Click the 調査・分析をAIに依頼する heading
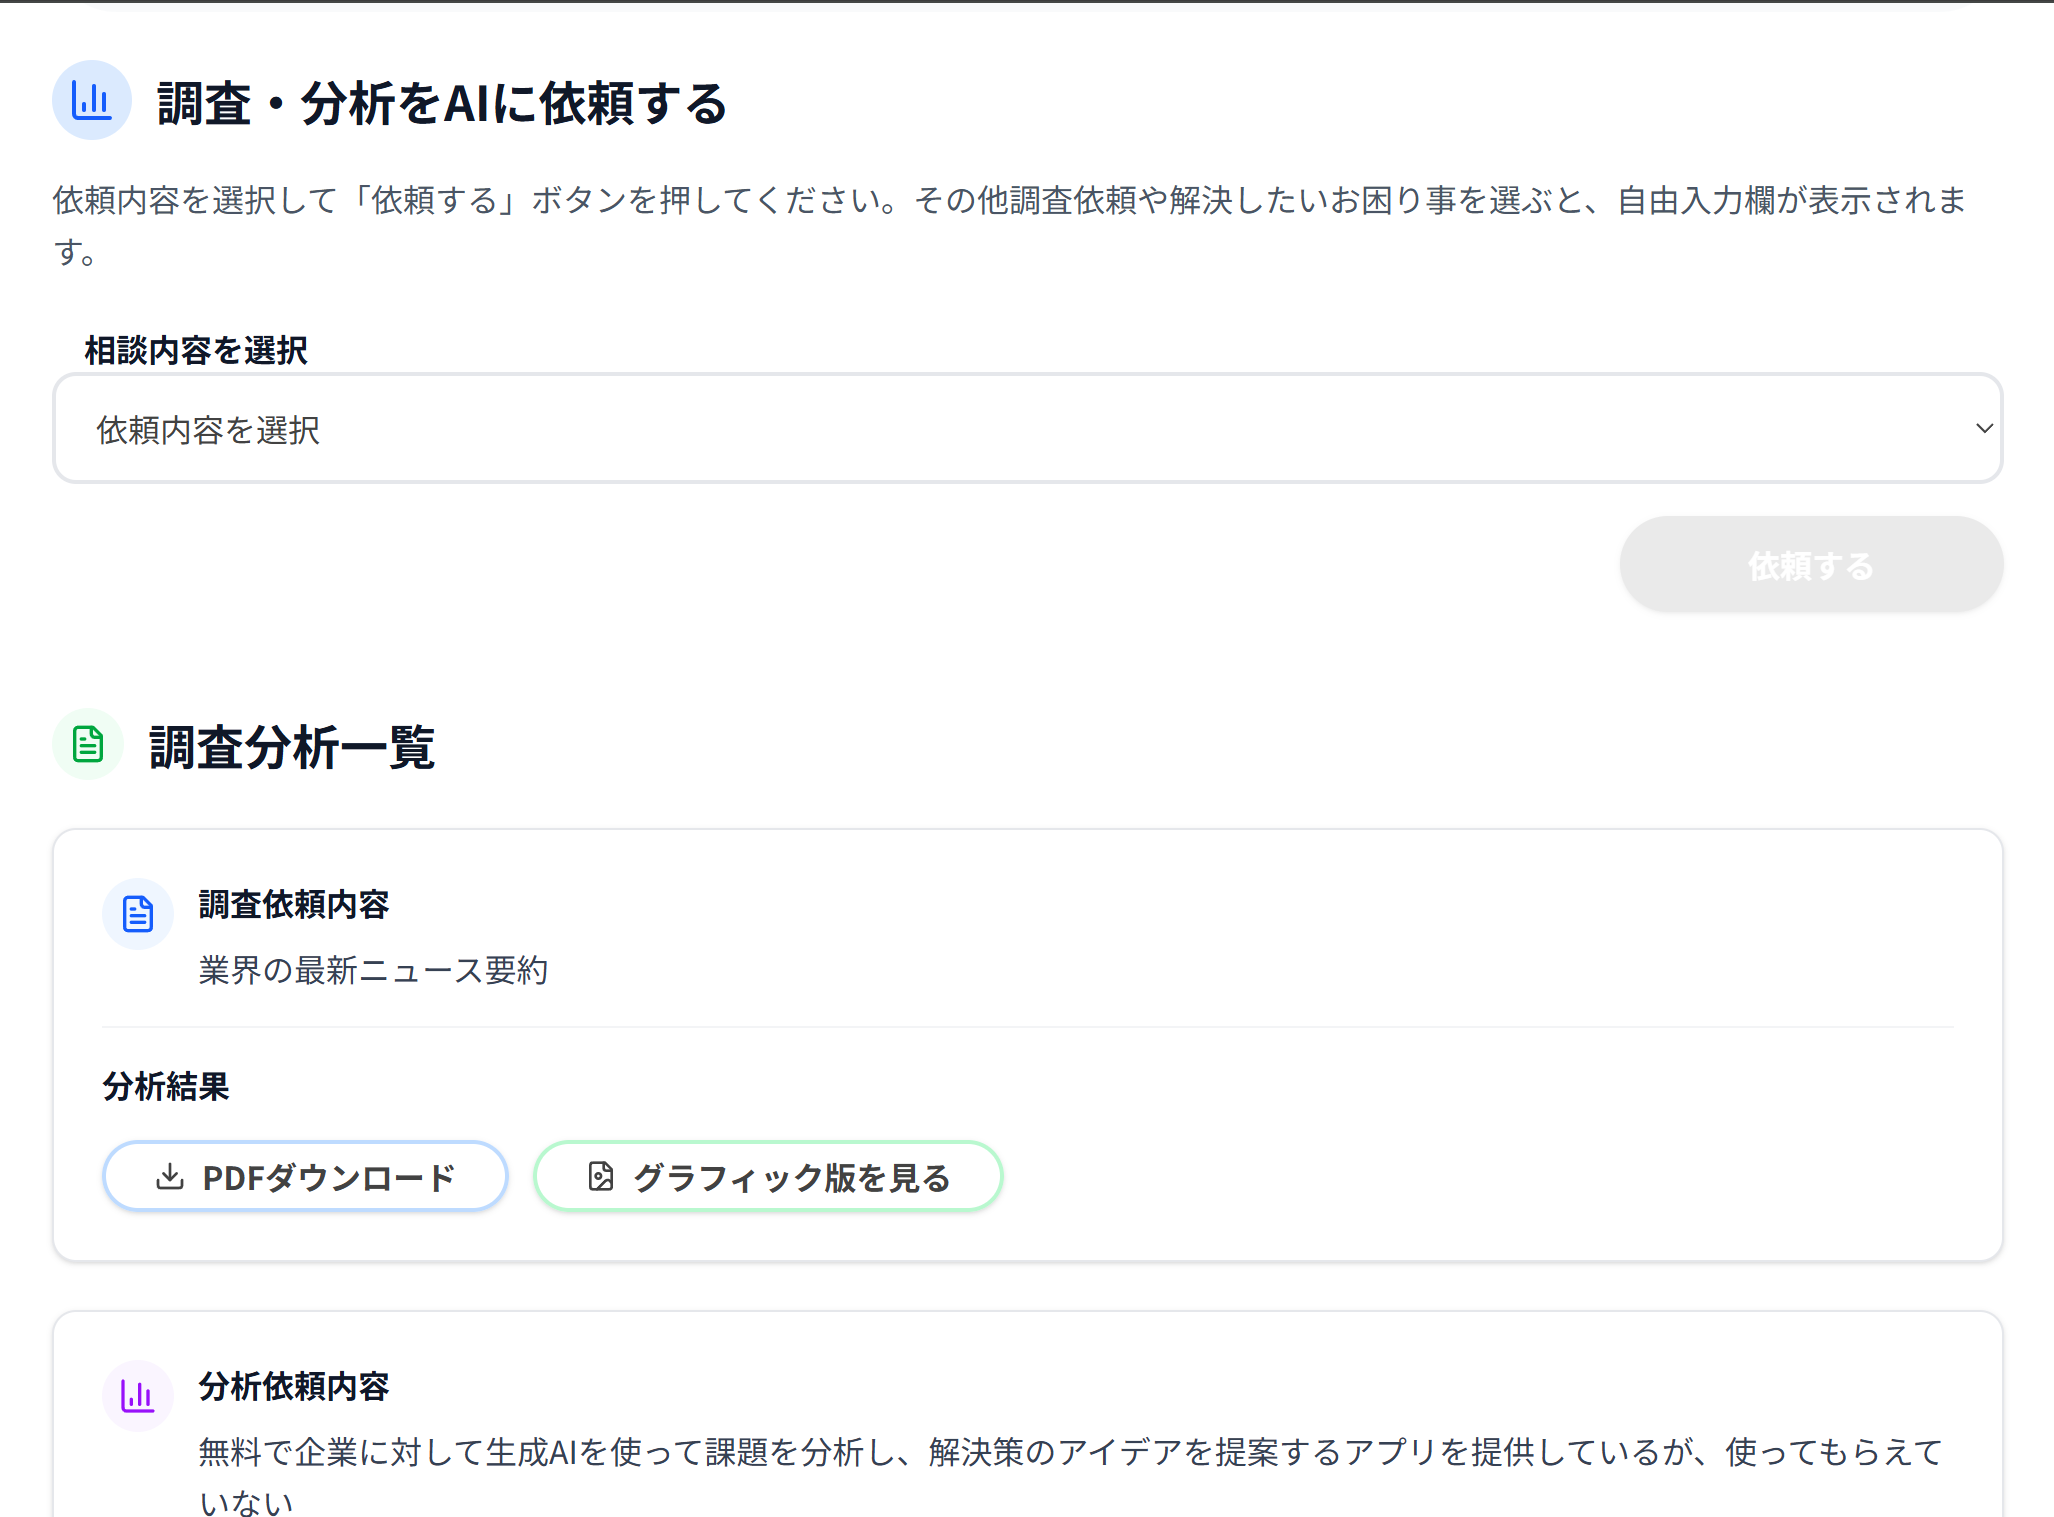Viewport: 2054px width, 1517px height. (442, 104)
